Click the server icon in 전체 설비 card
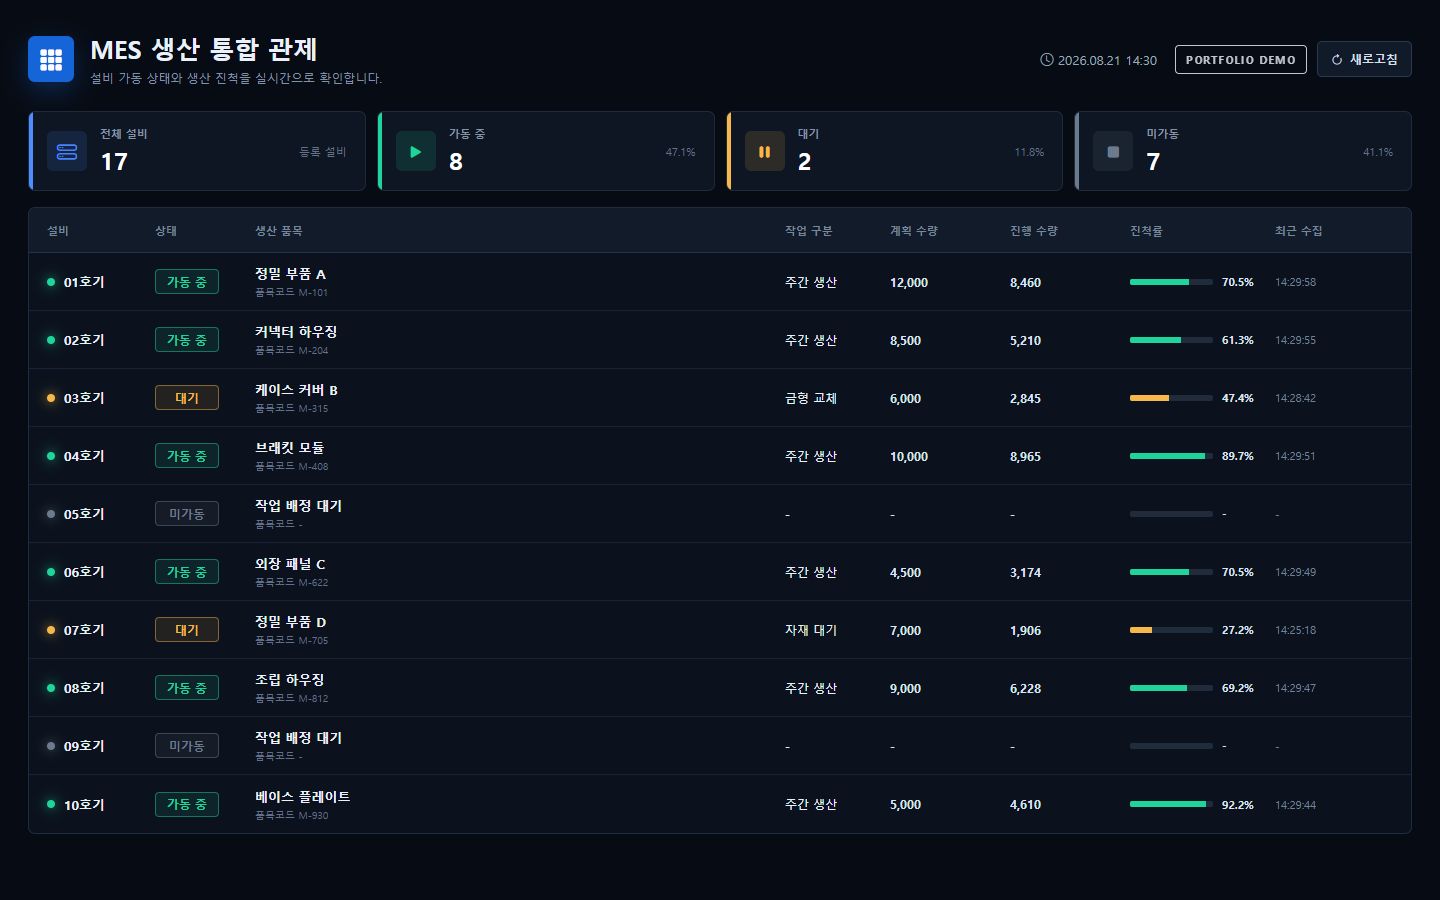This screenshot has height=900, width=1440. pyautogui.click(x=67, y=152)
